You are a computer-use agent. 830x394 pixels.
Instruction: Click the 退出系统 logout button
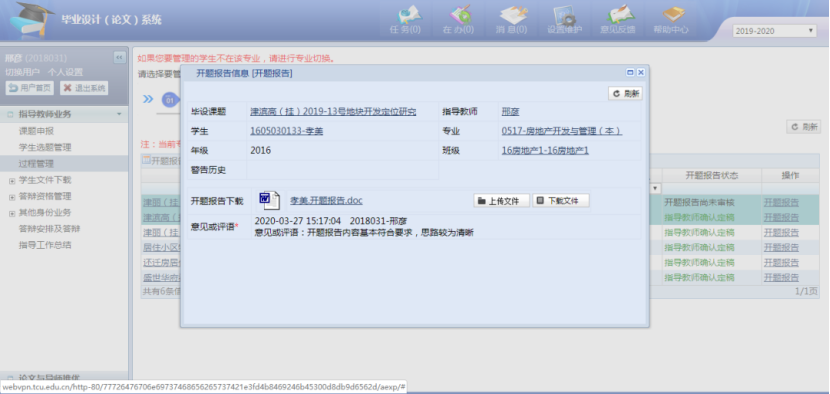pos(84,88)
